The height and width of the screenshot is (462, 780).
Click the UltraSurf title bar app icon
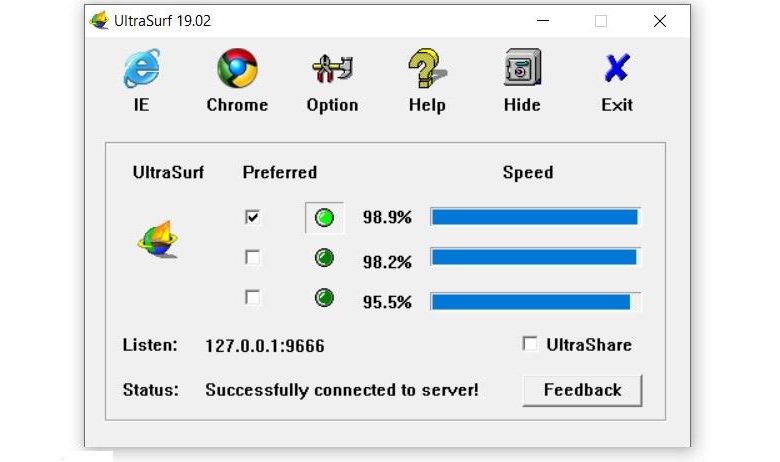[100, 21]
